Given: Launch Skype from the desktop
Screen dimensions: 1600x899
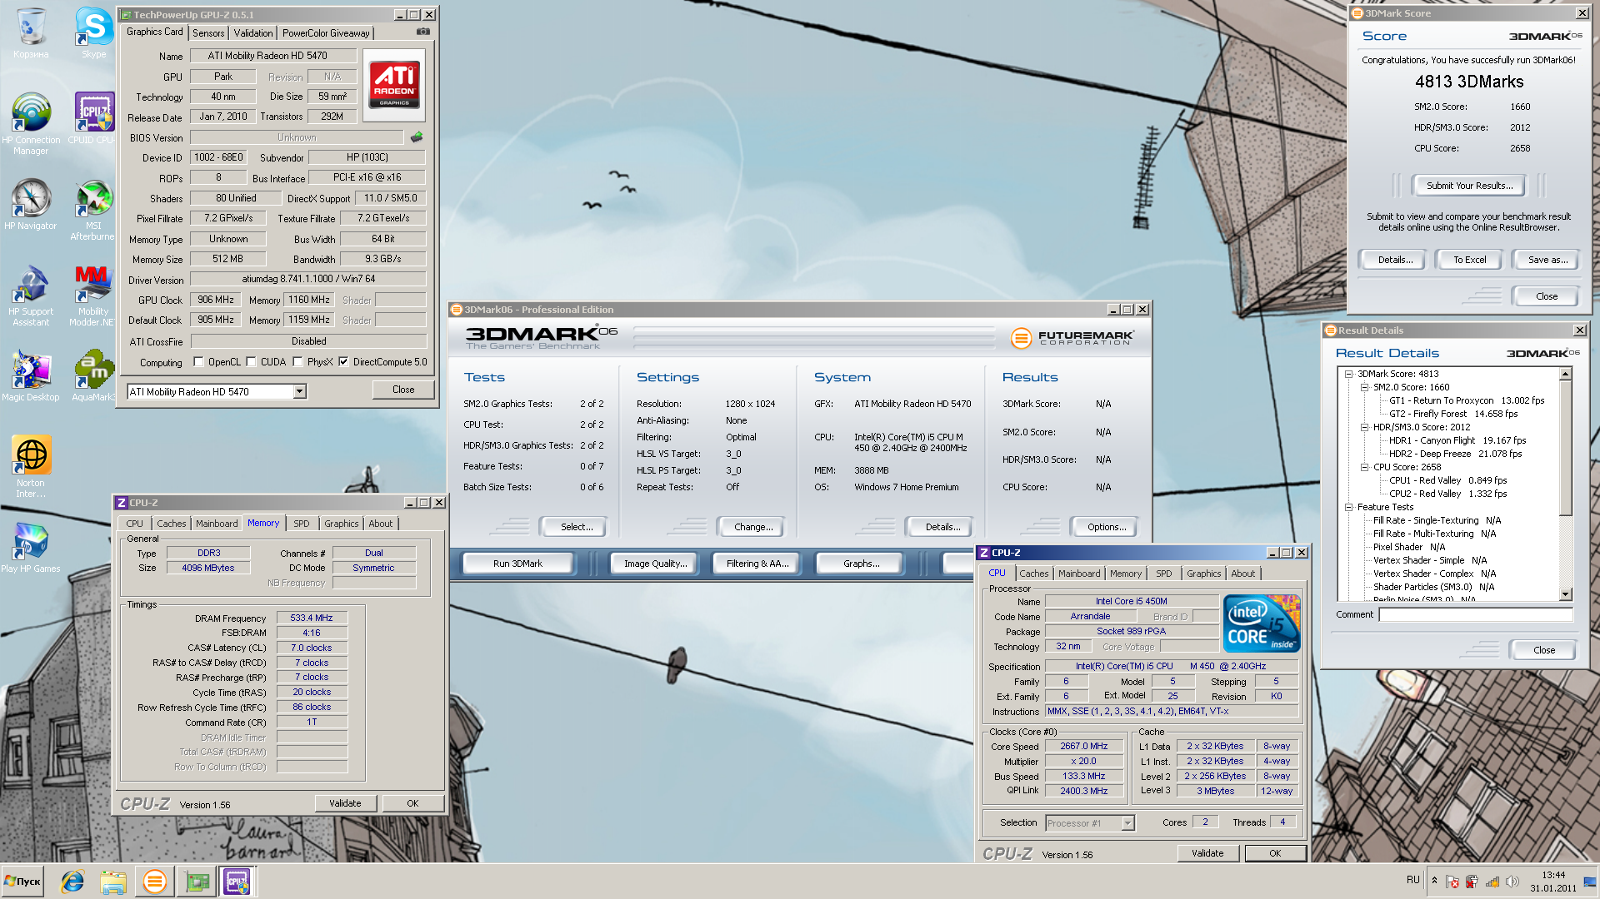Looking at the screenshot, I should 94,33.
